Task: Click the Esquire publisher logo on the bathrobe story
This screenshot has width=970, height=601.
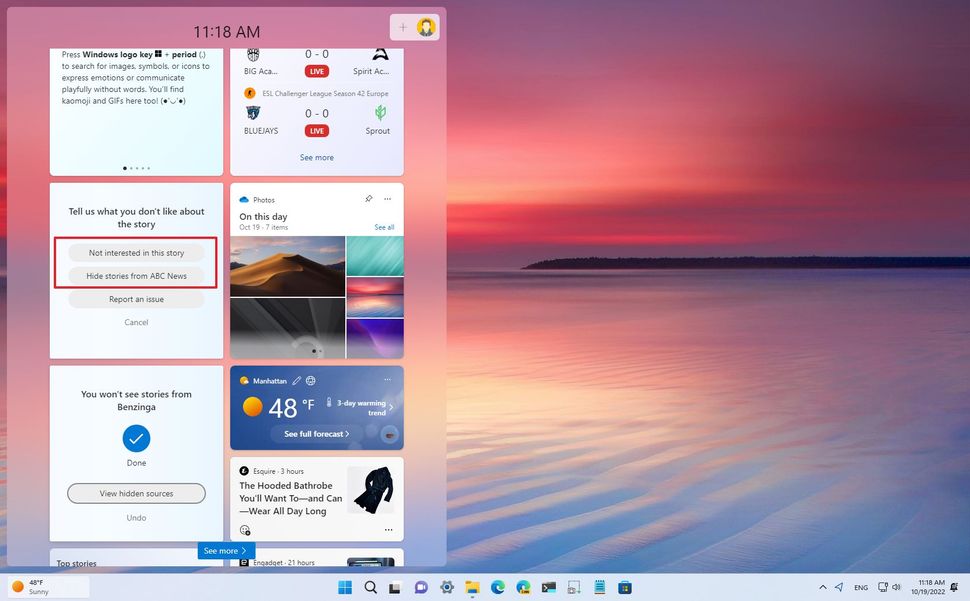Action: pyautogui.click(x=245, y=470)
